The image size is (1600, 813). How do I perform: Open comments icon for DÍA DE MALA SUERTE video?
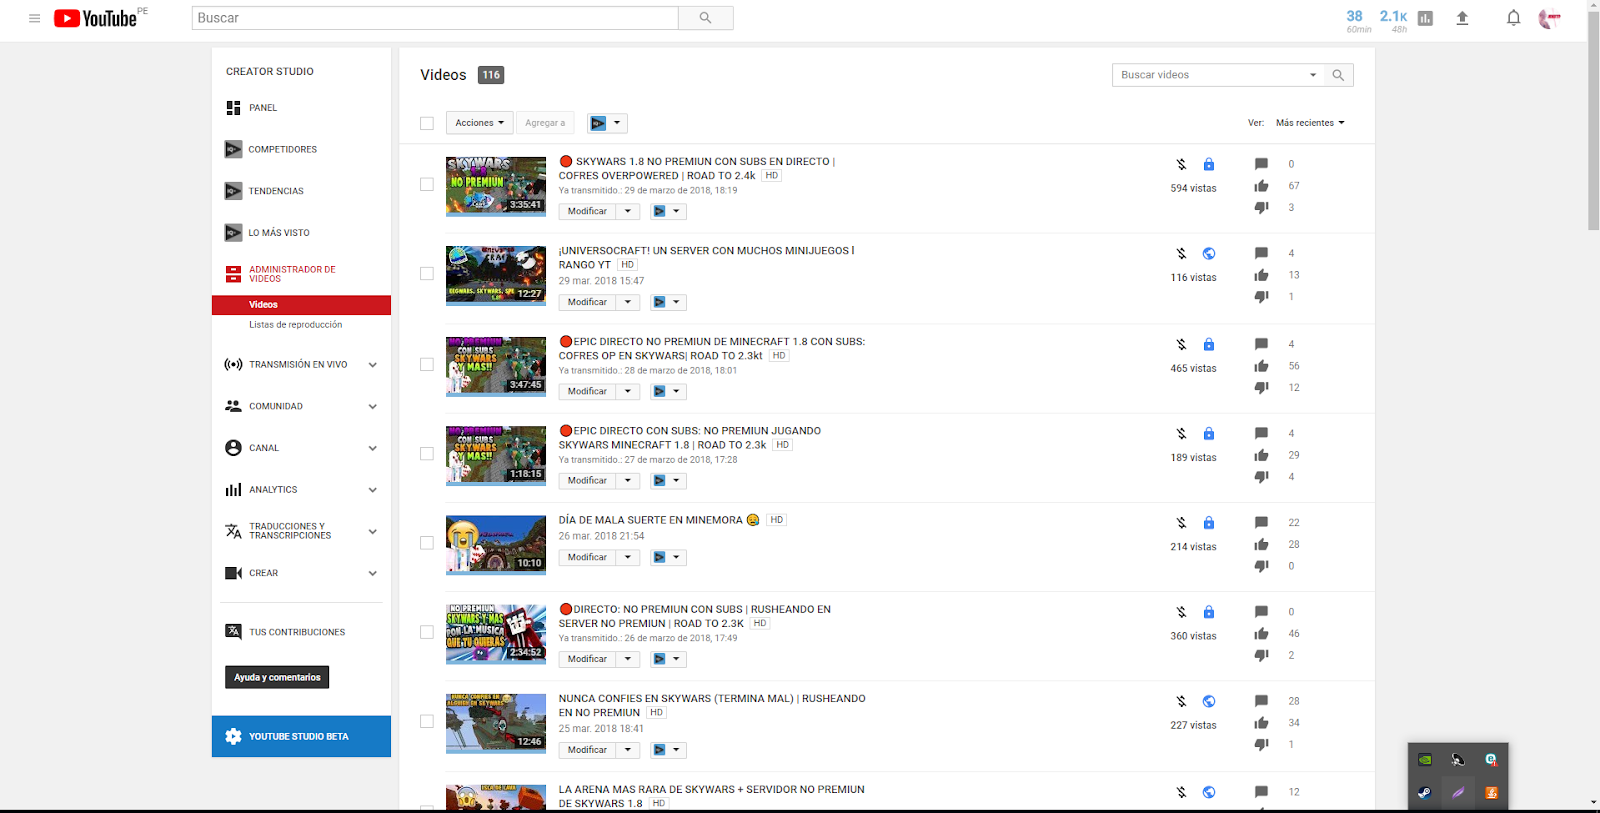1262,523
